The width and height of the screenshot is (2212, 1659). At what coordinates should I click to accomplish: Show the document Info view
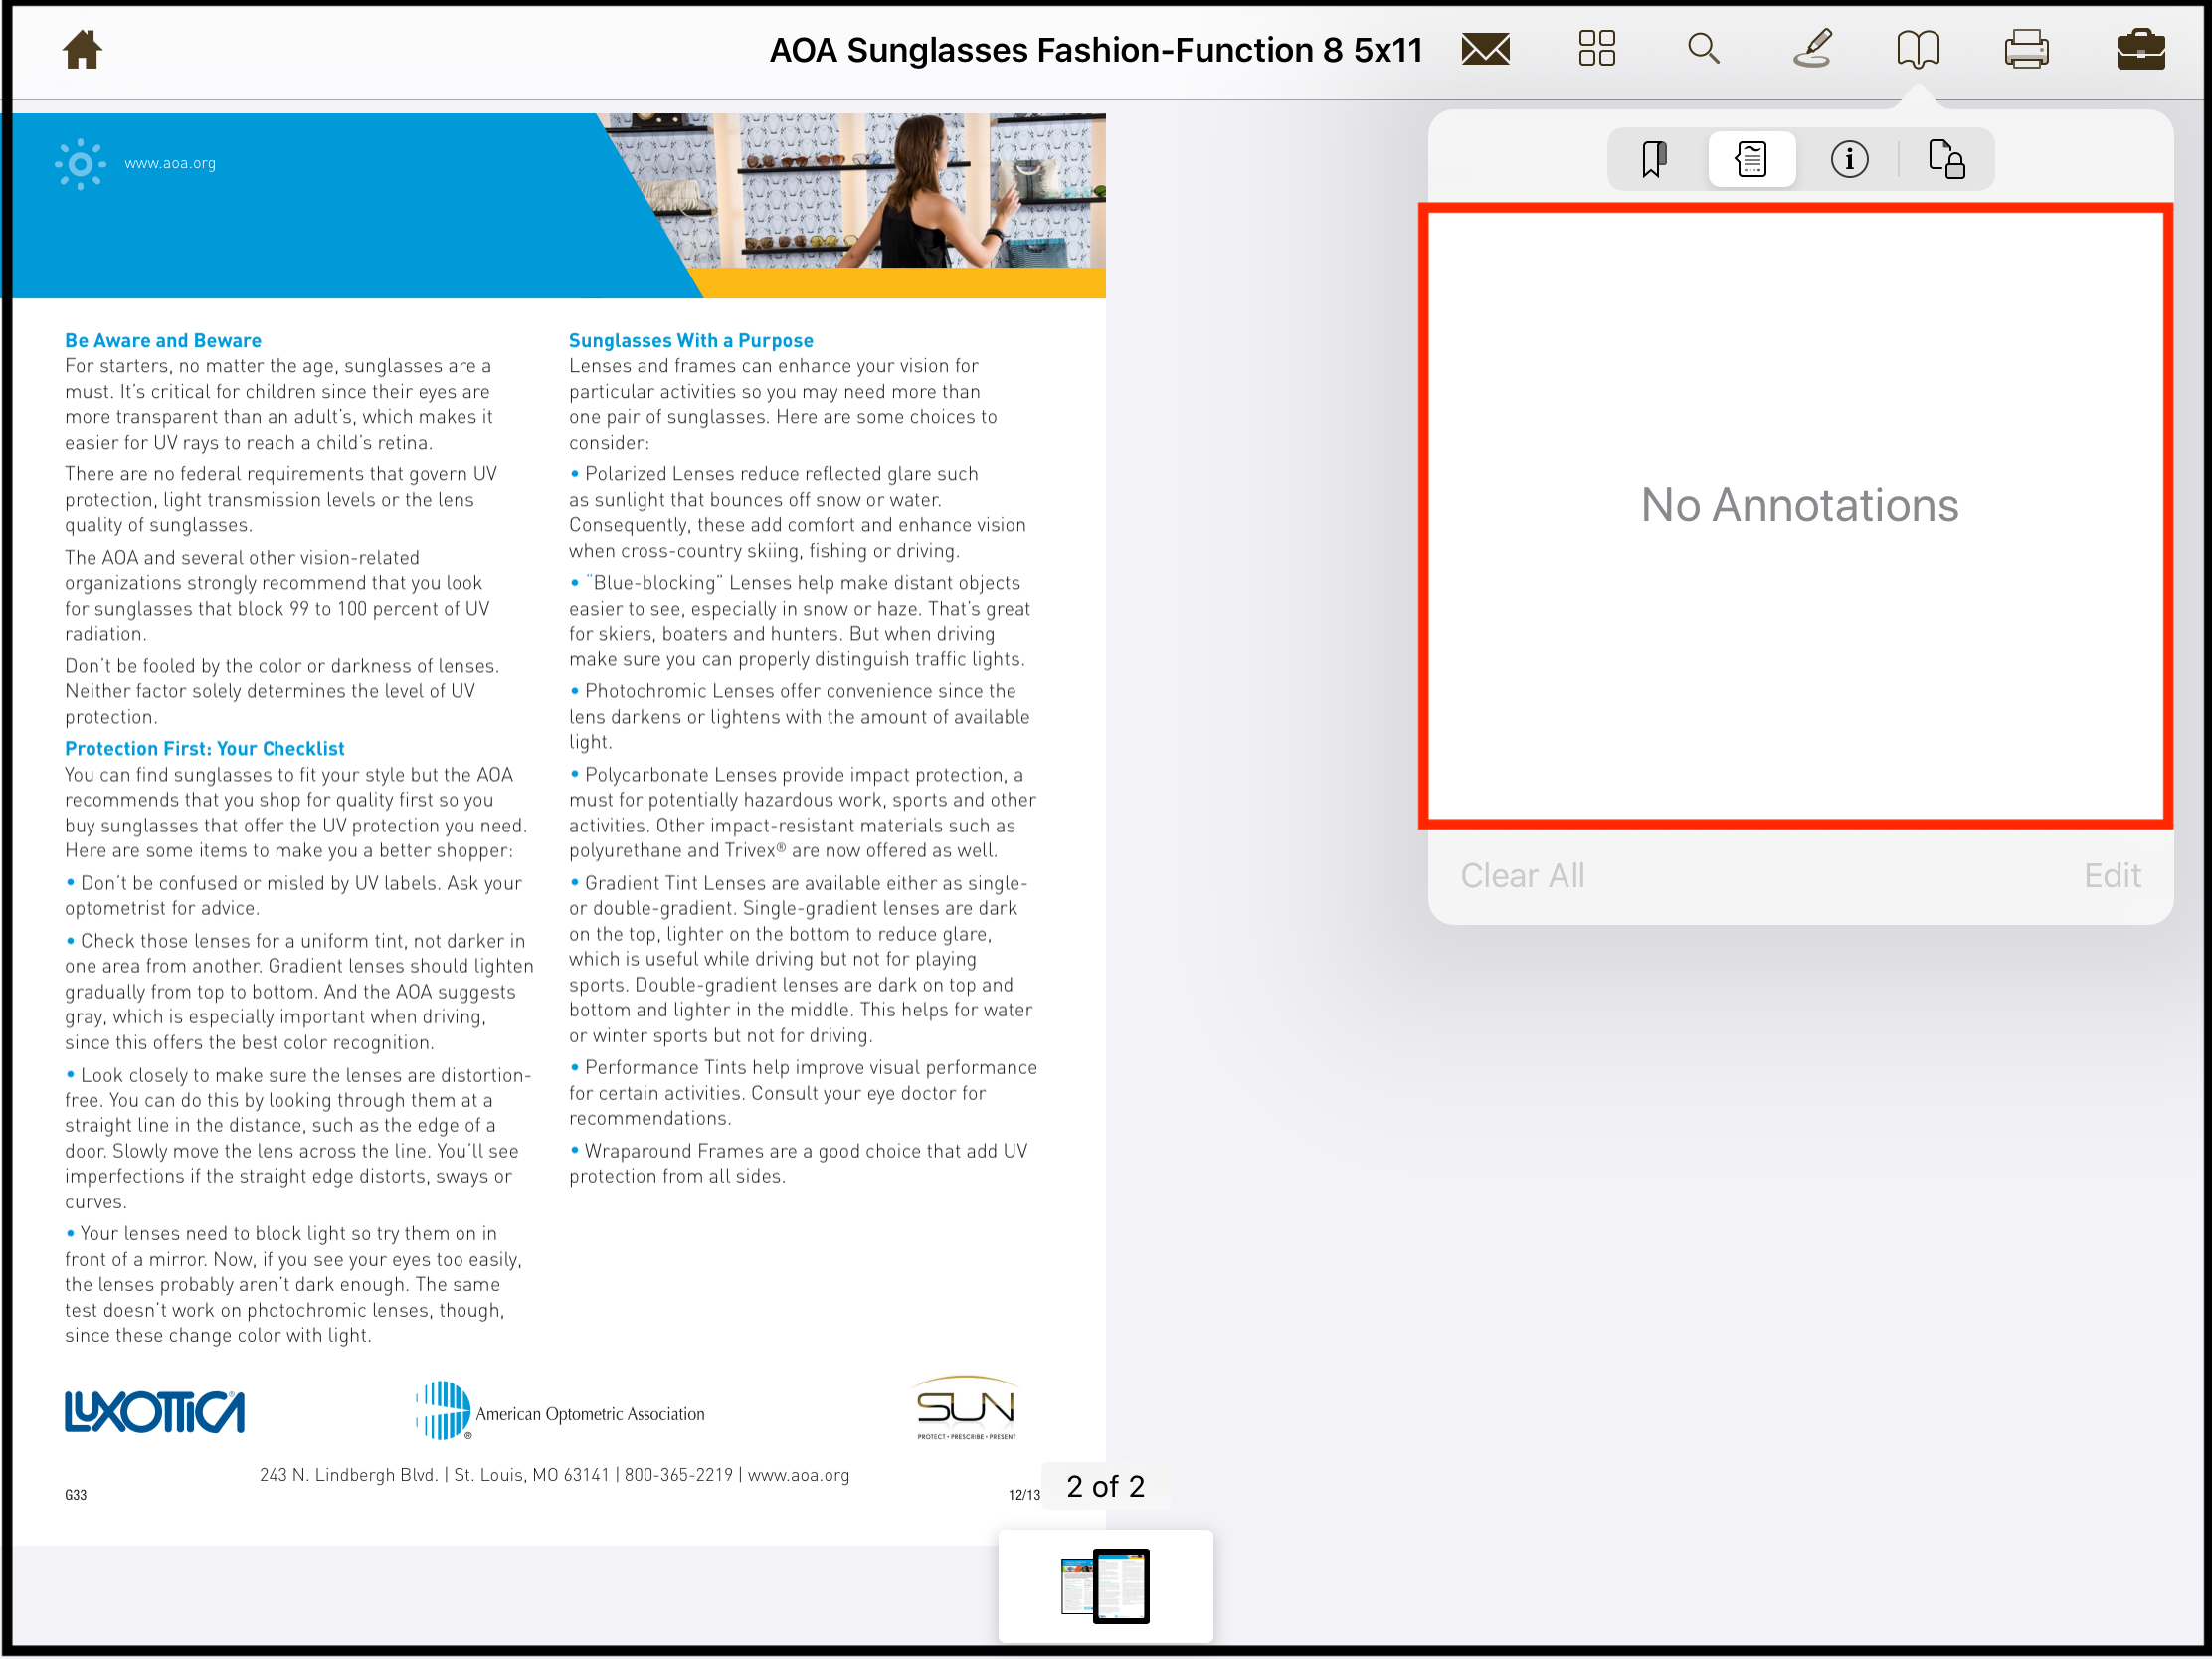(x=1849, y=158)
